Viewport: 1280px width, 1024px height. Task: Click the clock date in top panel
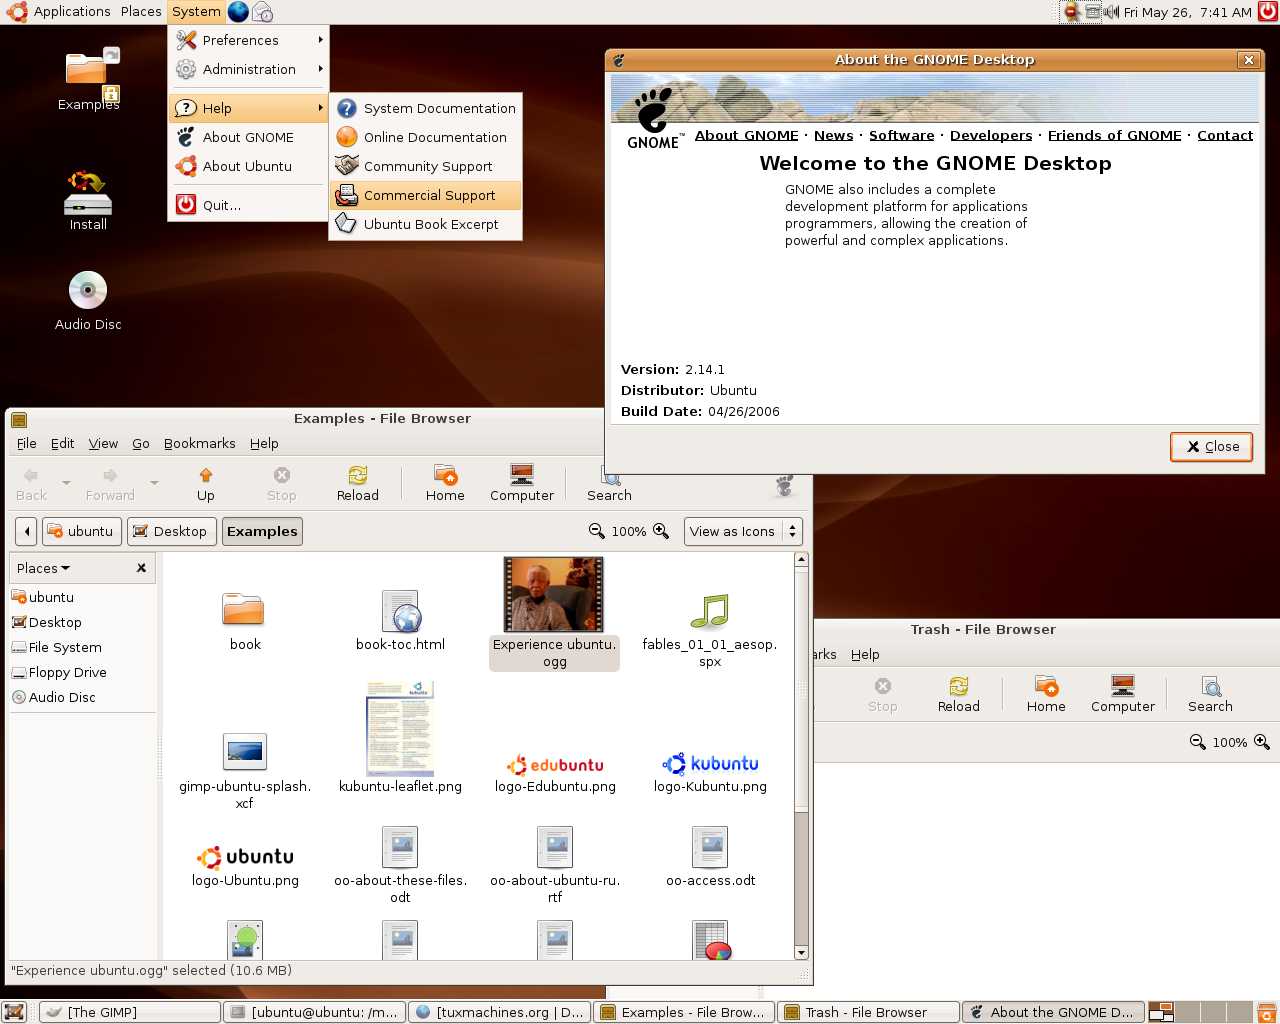point(1187,12)
